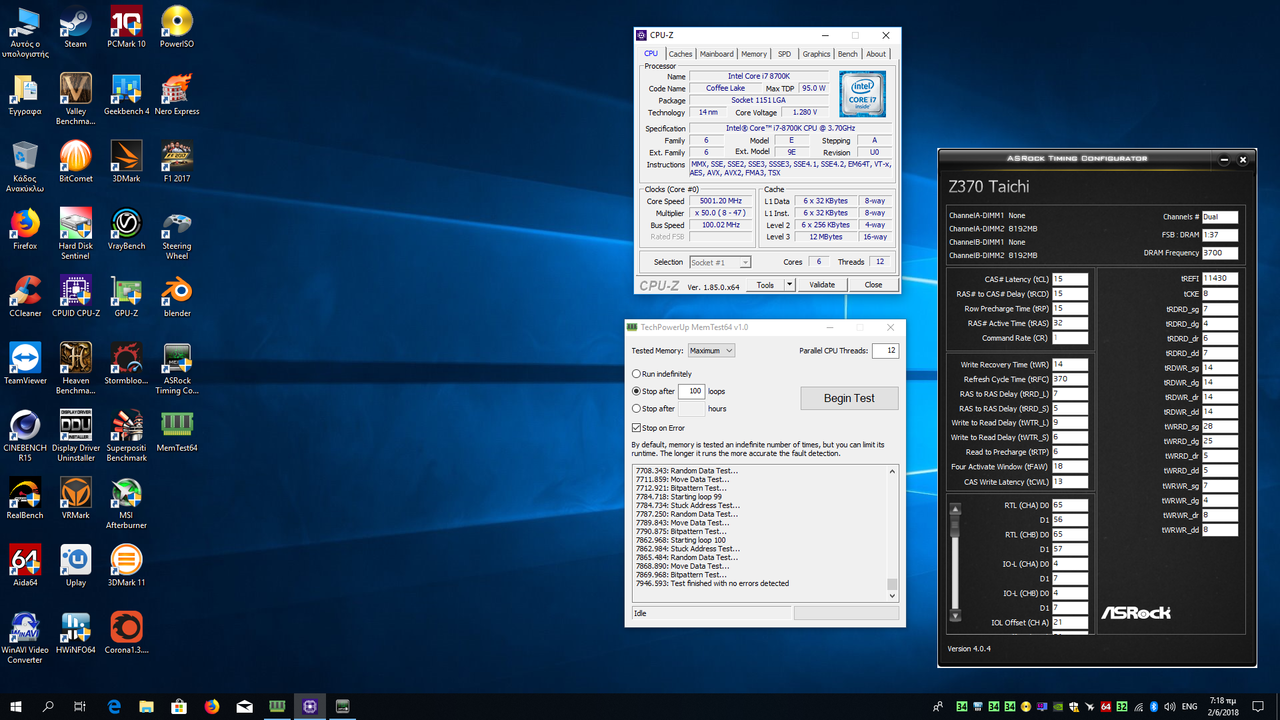The width and height of the screenshot is (1280, 720).
Task: Open Task View on the taskbar
Action: point(80,706)
